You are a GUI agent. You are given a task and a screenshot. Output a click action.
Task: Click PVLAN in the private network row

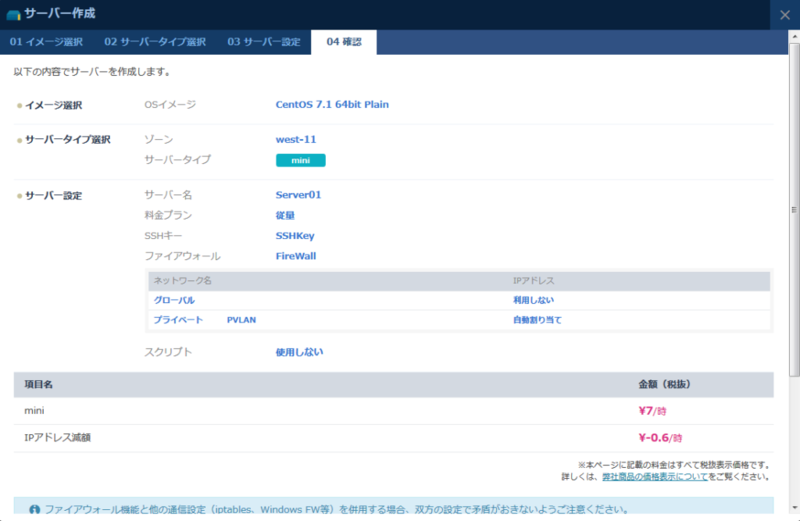241,320
